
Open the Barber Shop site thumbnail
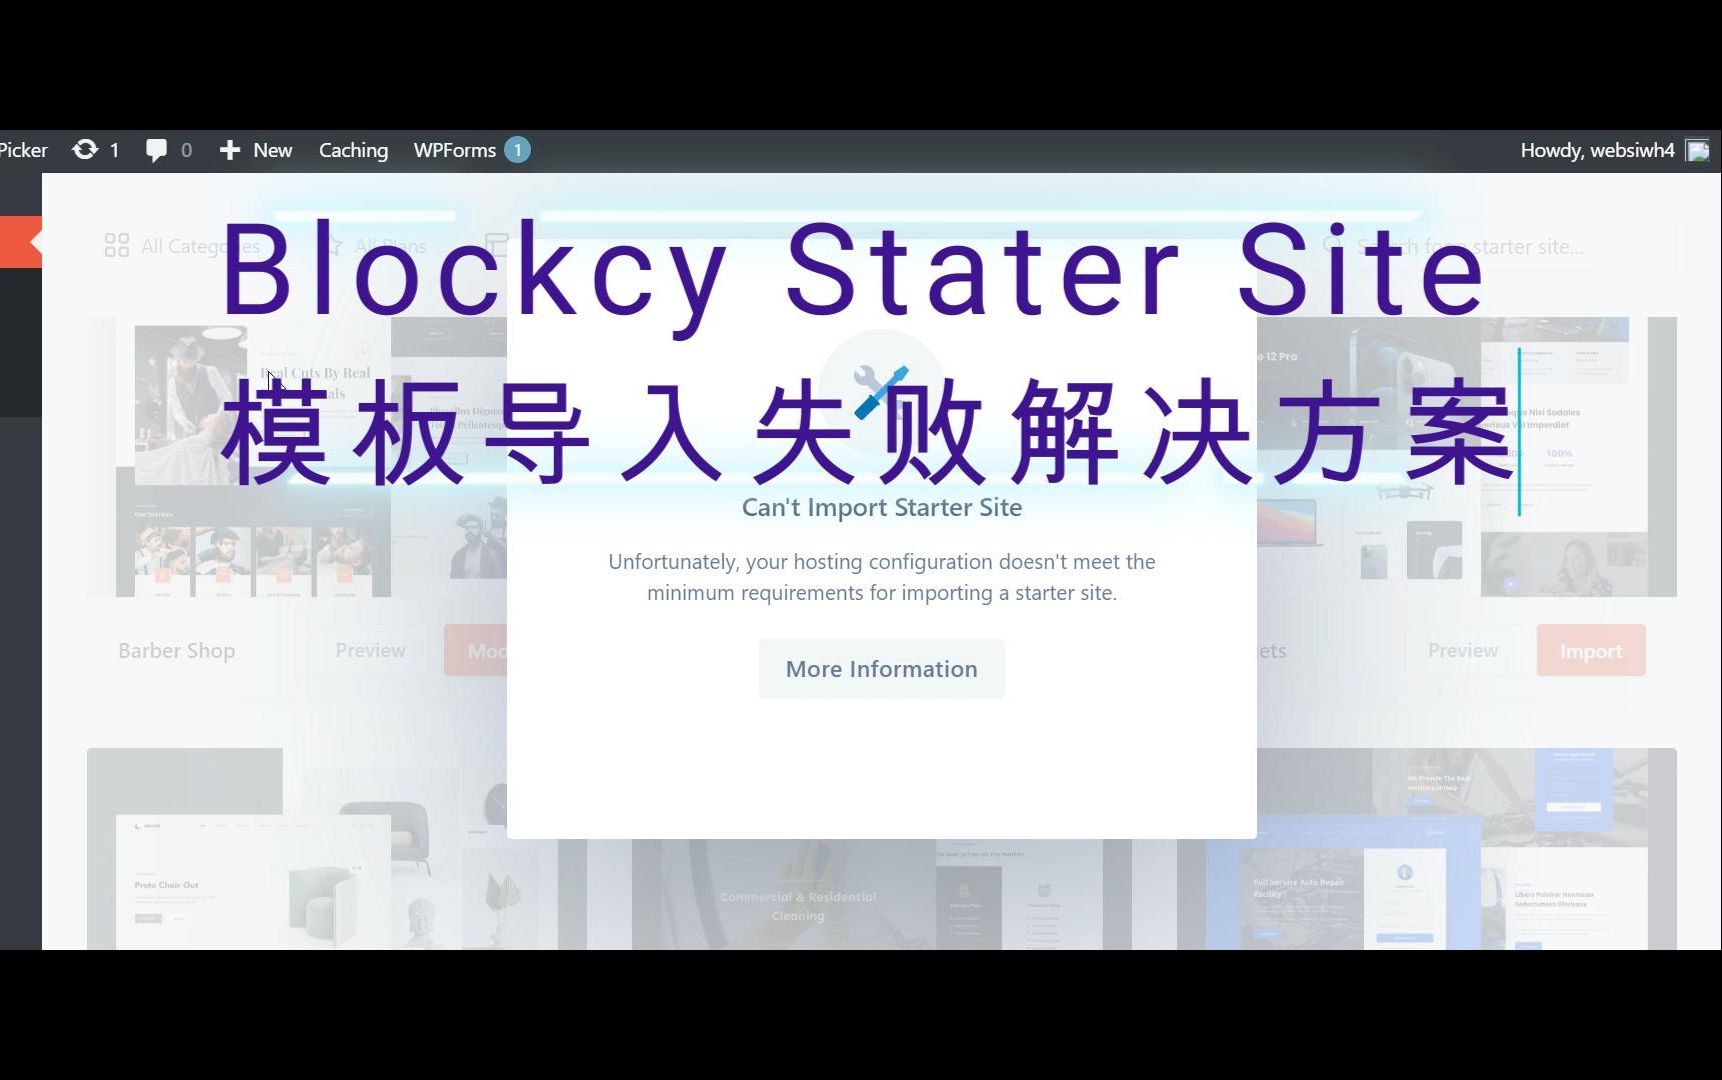pos(297,457)
